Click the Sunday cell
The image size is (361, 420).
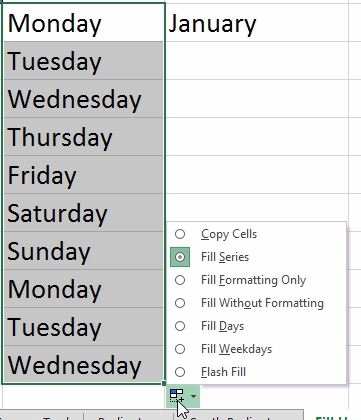pyautogui.click(x=83, y=251)
